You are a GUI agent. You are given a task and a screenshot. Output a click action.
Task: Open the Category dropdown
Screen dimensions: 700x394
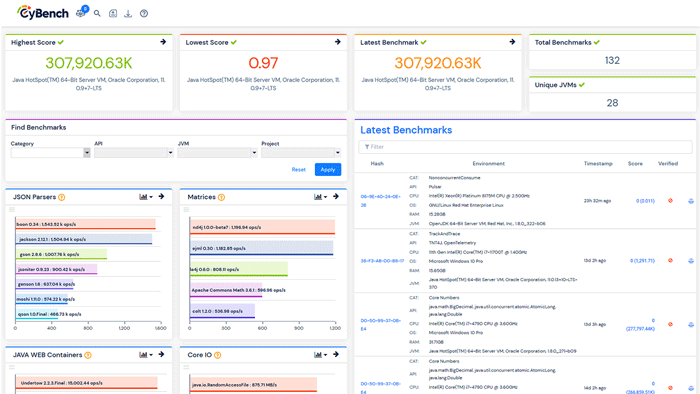tap(50, 153)
